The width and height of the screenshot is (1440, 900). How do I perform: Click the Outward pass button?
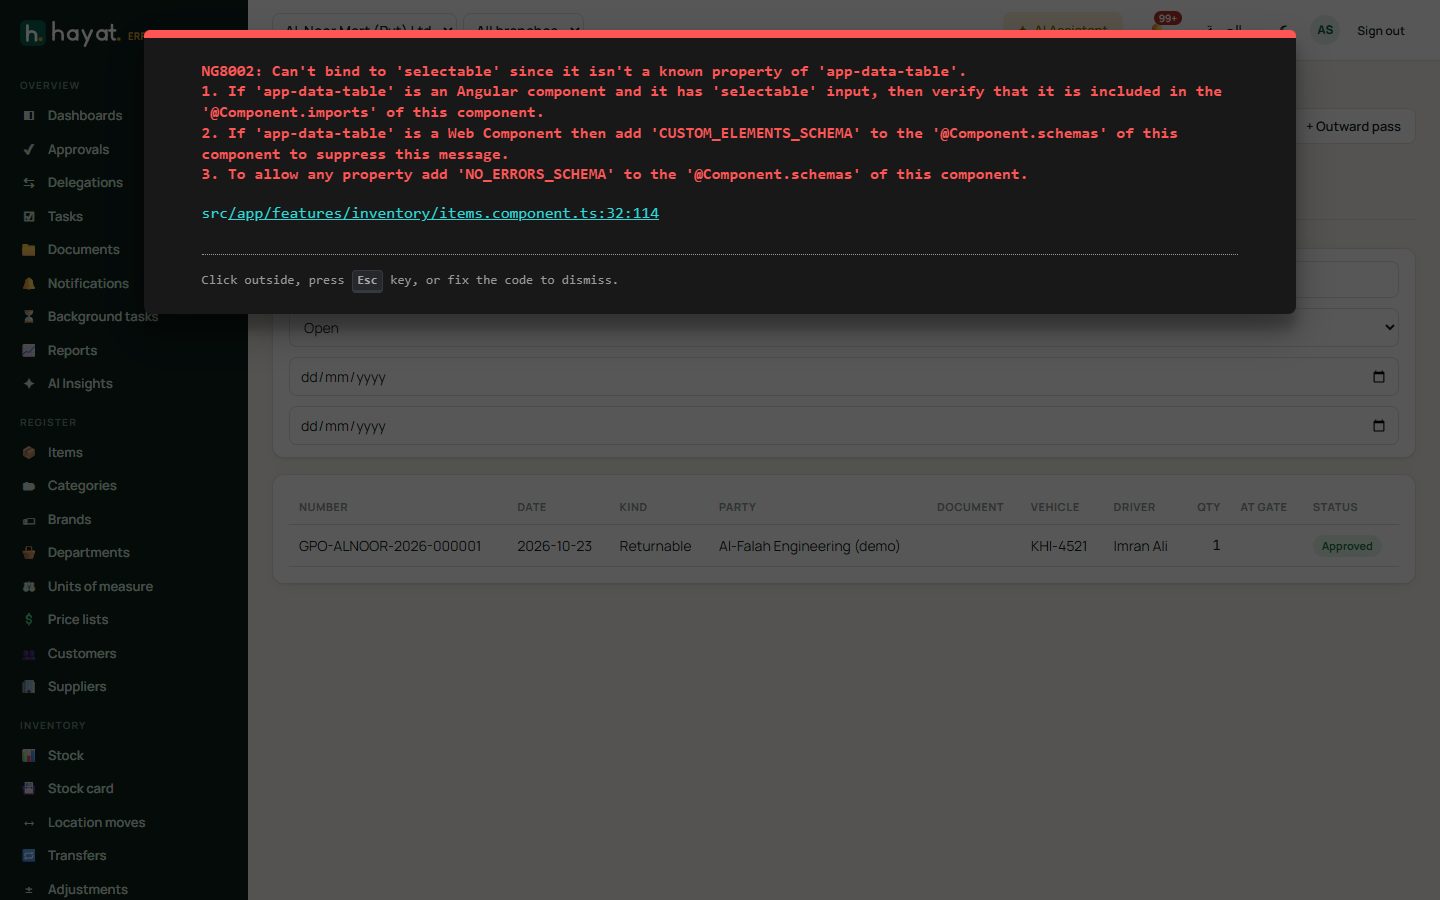(x=1353, y=126)
